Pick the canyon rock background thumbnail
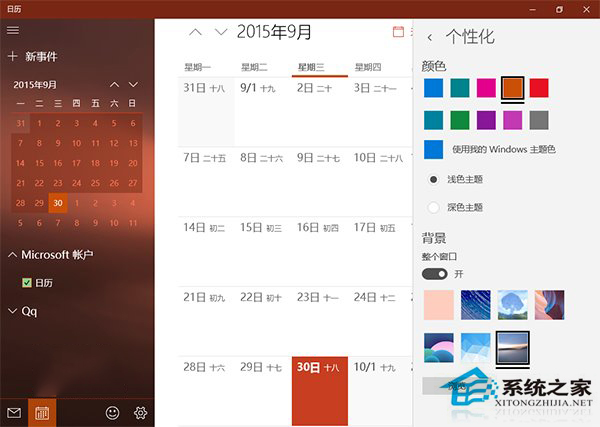The image size is (600, 427). coord(549,305)
